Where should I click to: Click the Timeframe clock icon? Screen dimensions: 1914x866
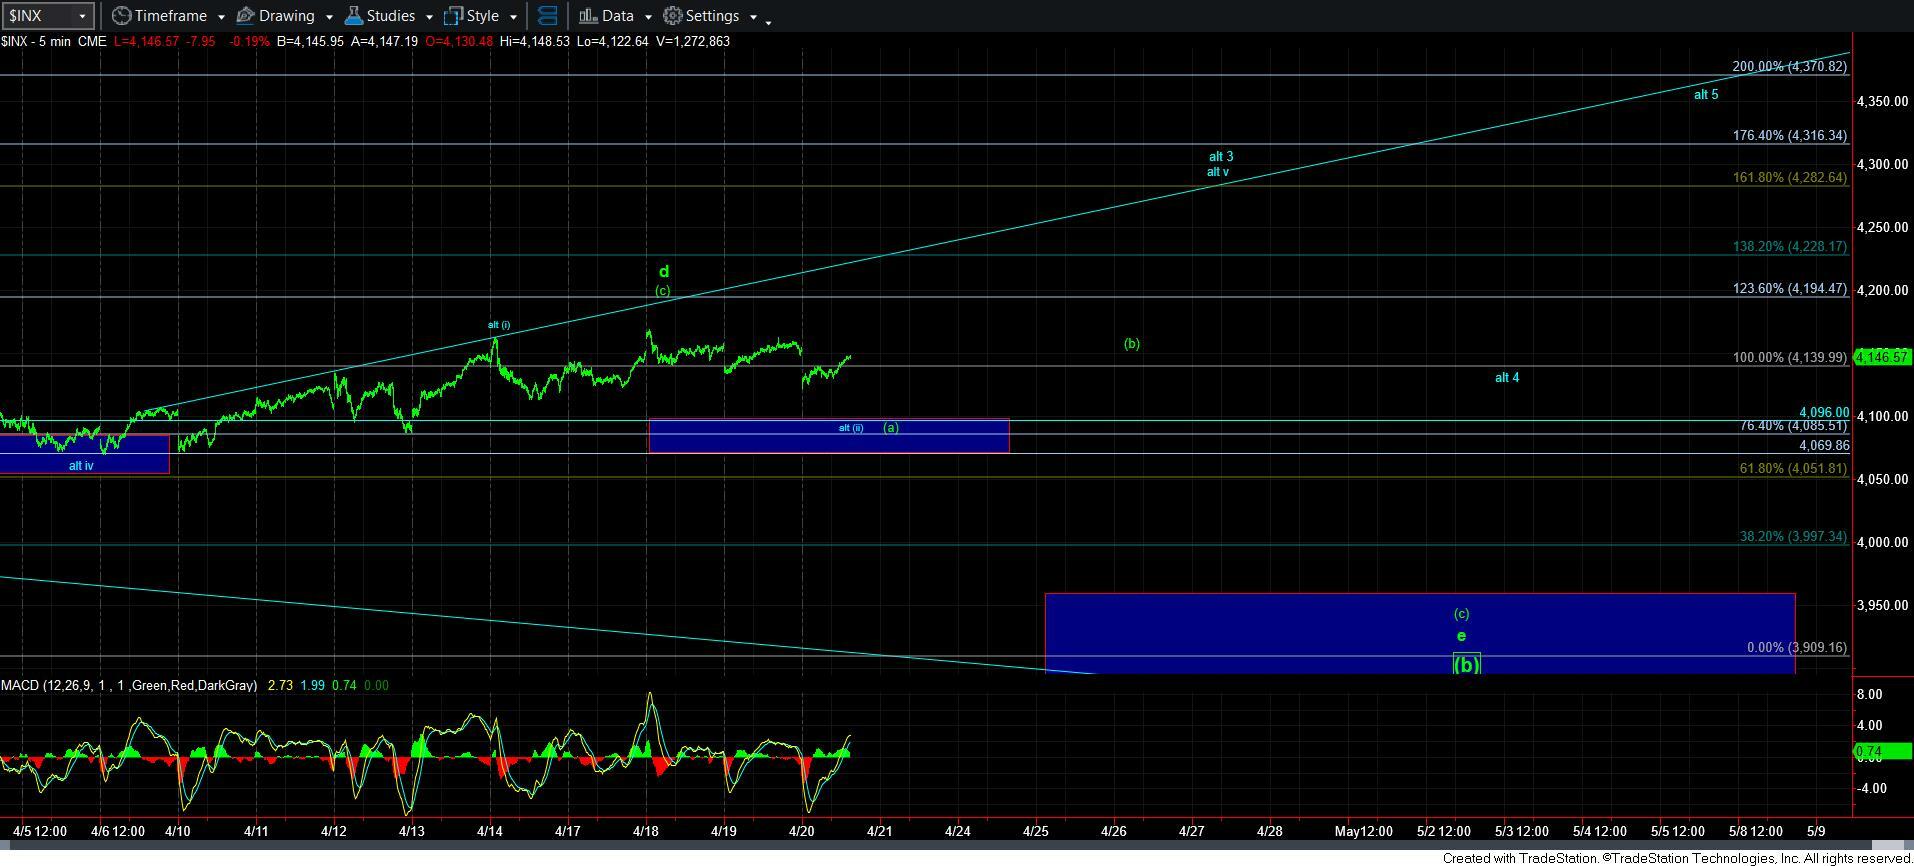(x=121, y=16)
